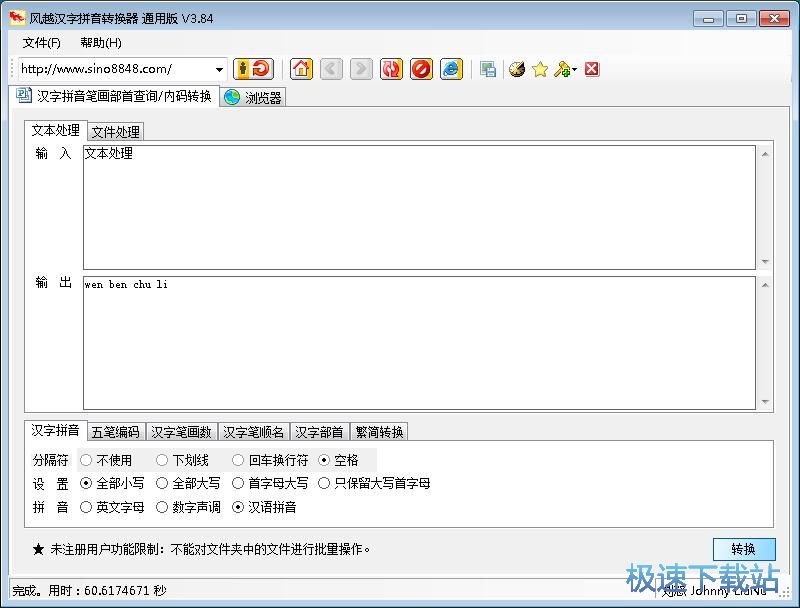800x608 pixels.
Task: Click inside the 输入 text area
Action: [x=419, y=208]
